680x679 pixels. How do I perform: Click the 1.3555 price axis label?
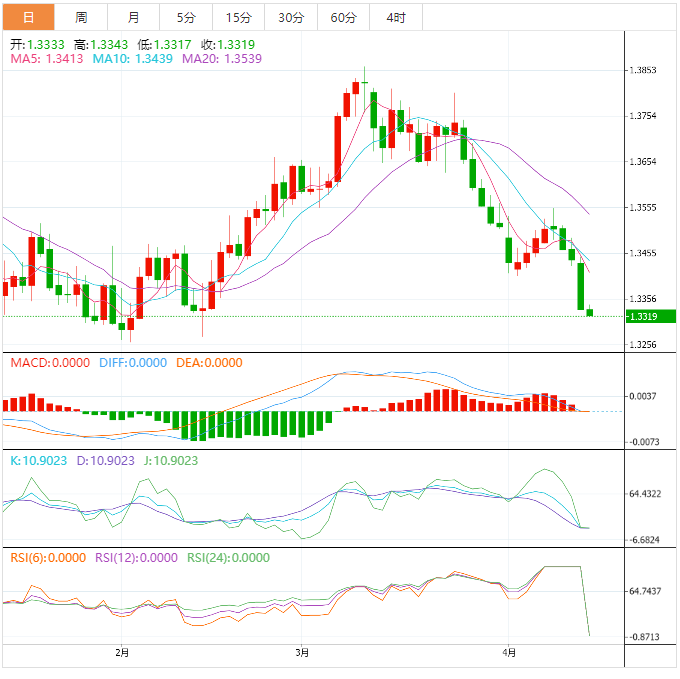tap(643, 207)
